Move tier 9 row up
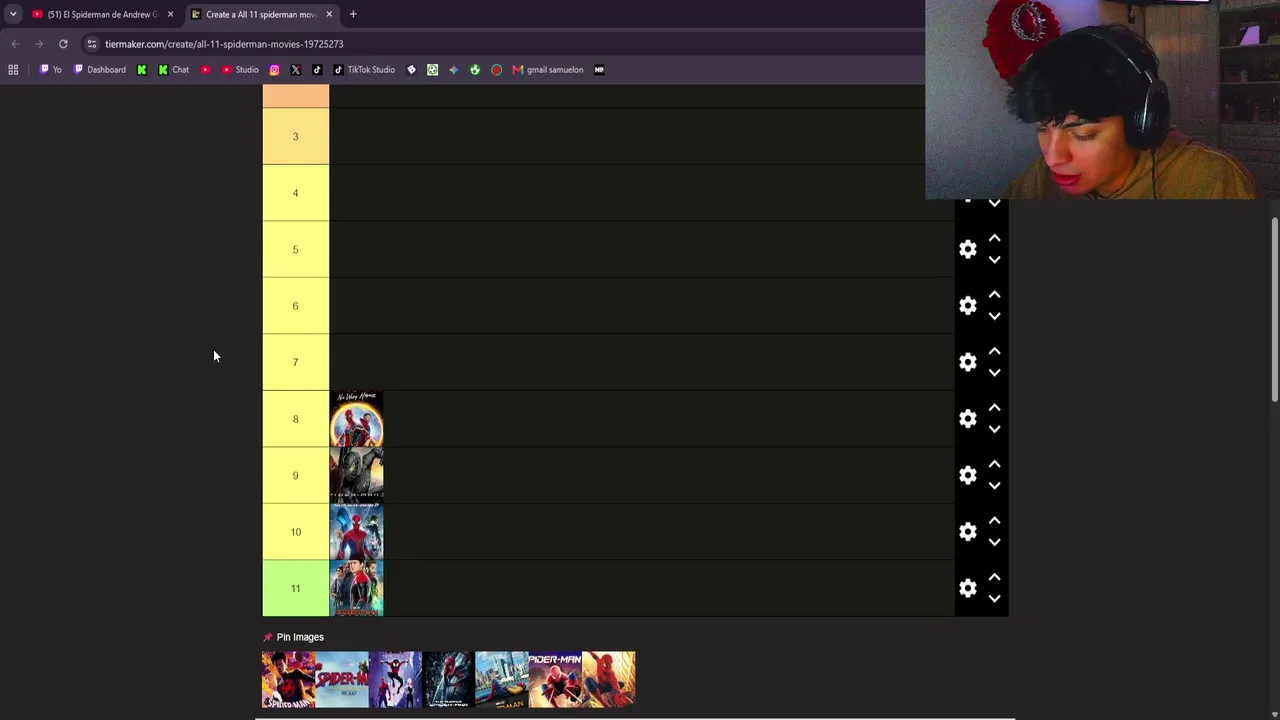Image resolution: width=1280 pixels, height=720 pixels. [x=994, y=464]
